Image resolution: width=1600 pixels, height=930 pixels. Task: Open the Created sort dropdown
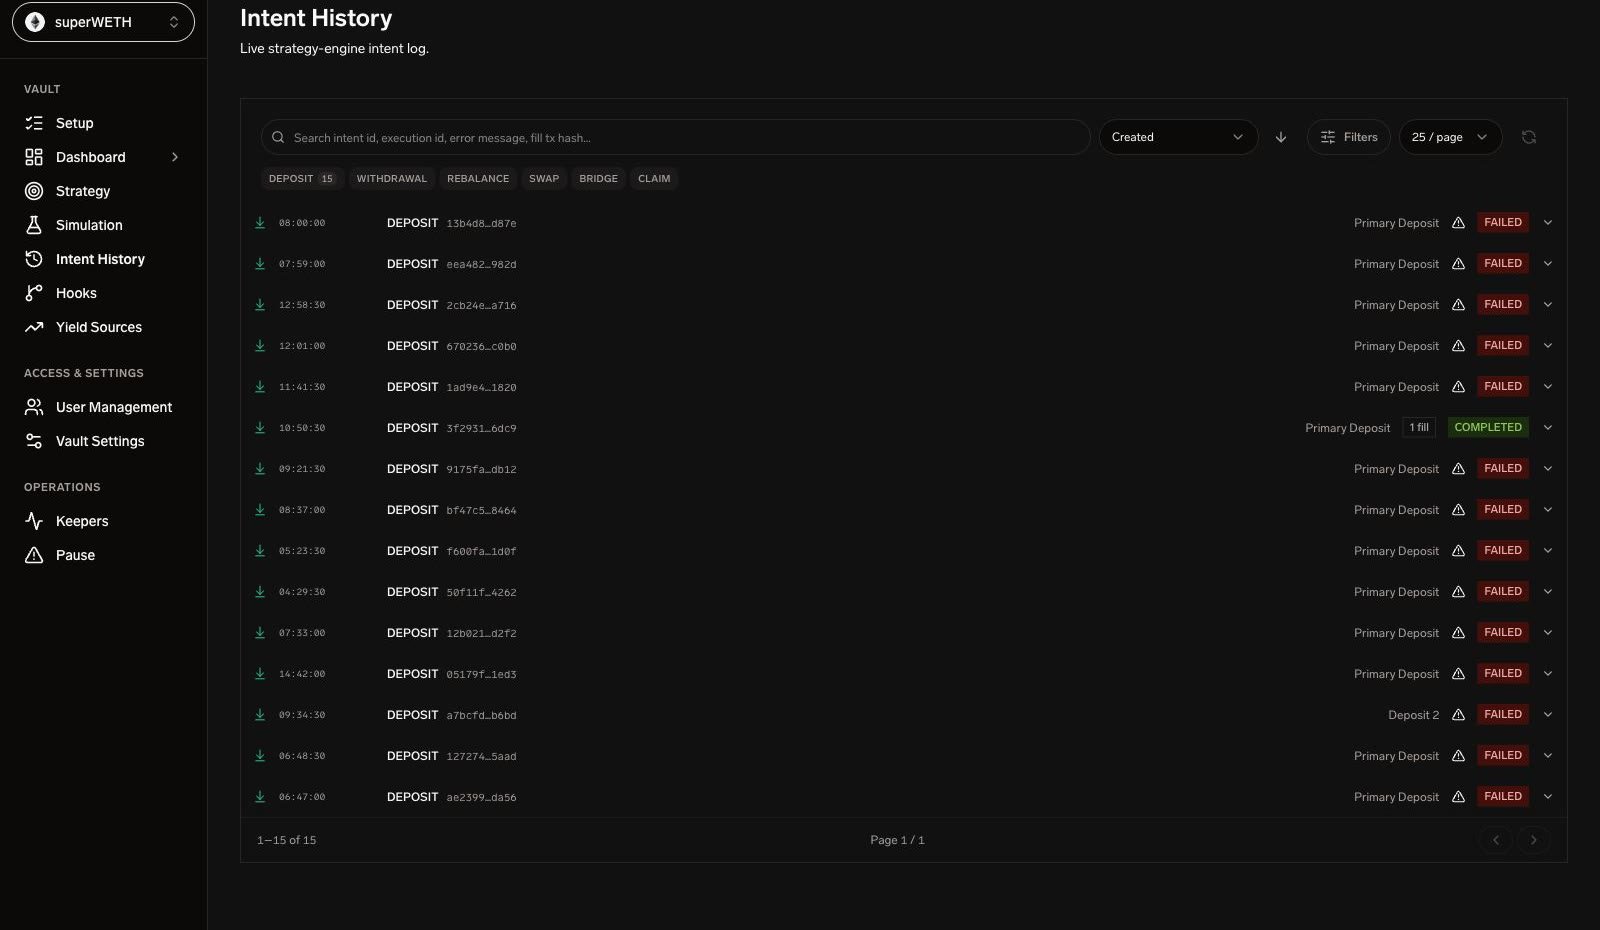tap(1178, 137)
